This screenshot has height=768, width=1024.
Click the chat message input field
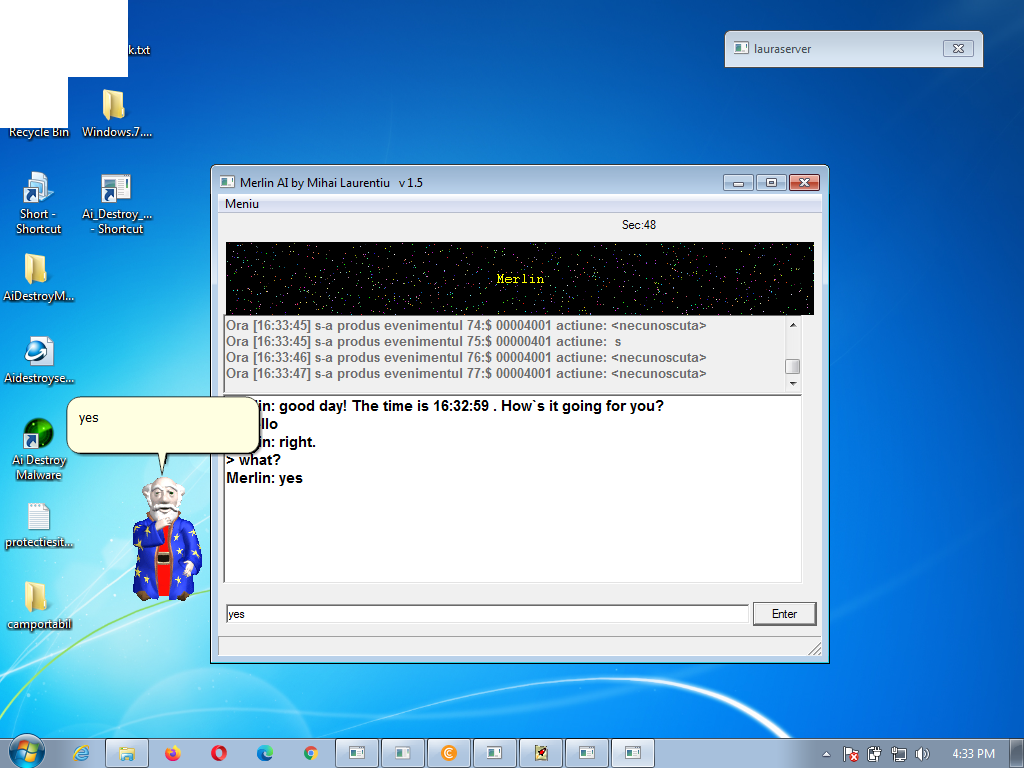click(486, 614)
